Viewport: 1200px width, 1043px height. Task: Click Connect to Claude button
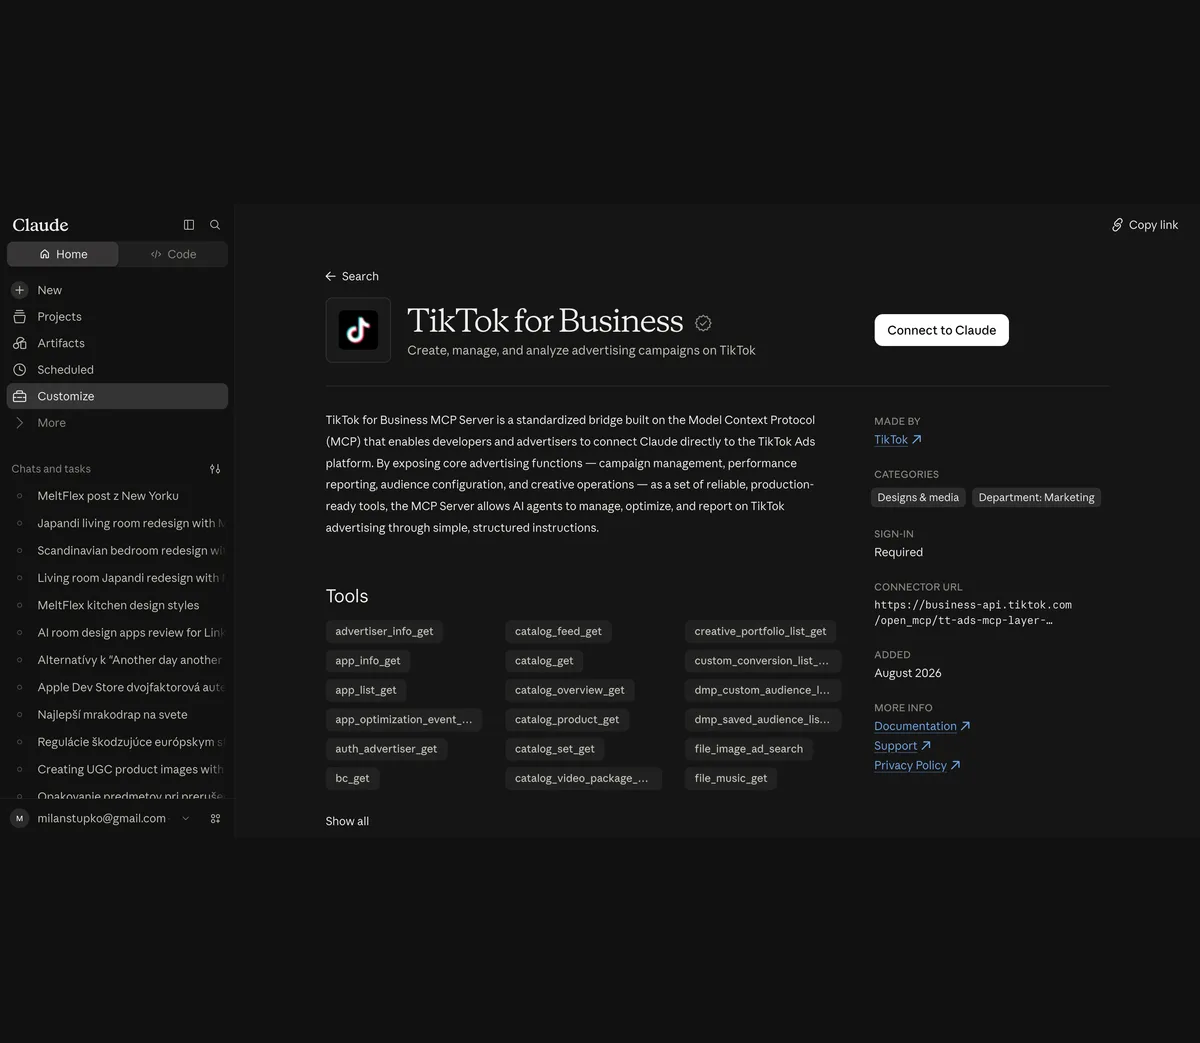point(941,330)
